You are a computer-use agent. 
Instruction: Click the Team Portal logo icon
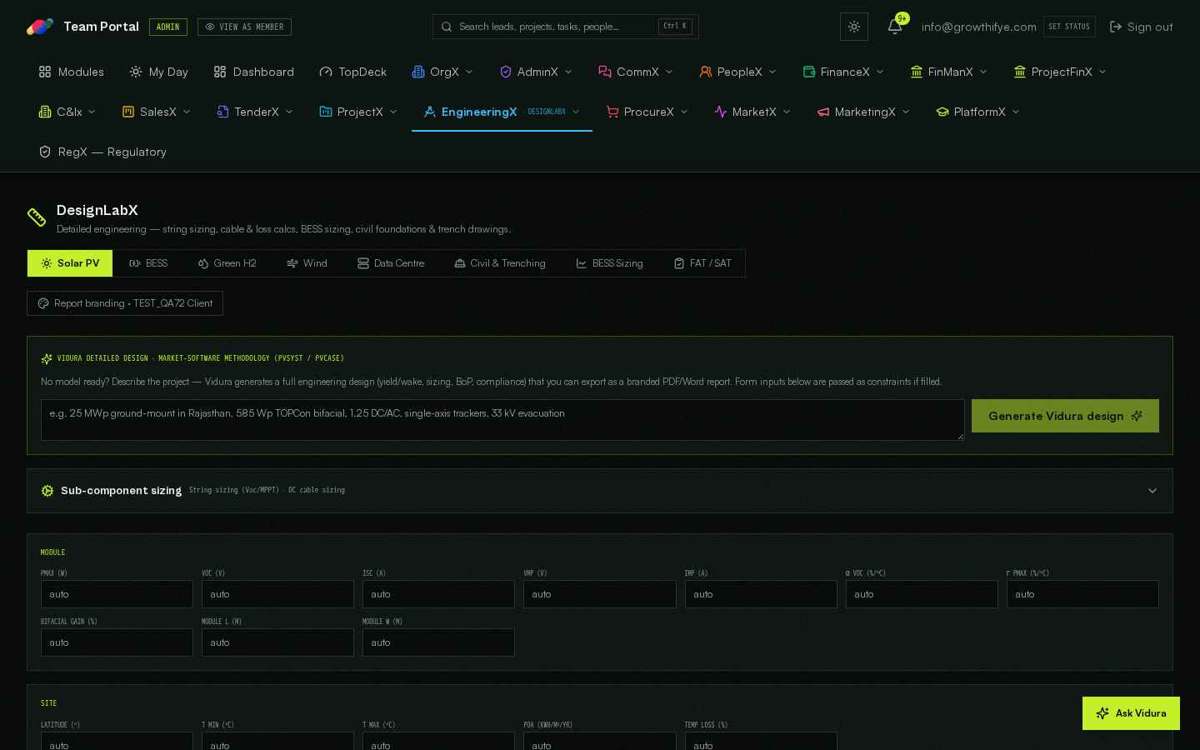point(40,27)
